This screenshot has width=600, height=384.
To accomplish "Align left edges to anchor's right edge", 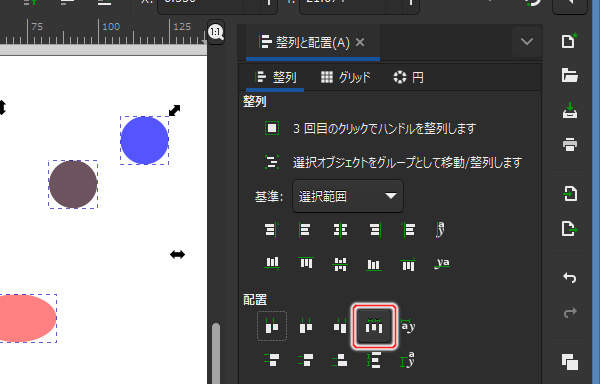I will pos(409,230).
